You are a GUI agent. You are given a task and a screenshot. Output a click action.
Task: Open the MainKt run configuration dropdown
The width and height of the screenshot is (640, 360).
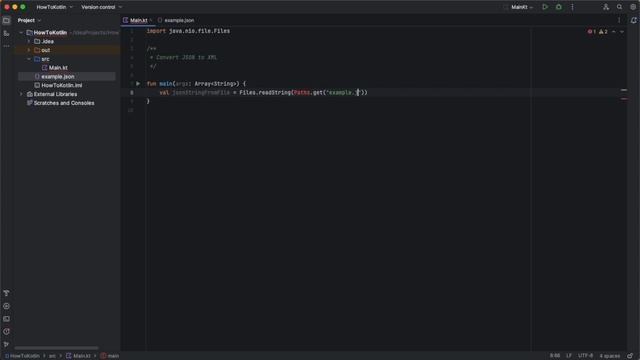522,7
